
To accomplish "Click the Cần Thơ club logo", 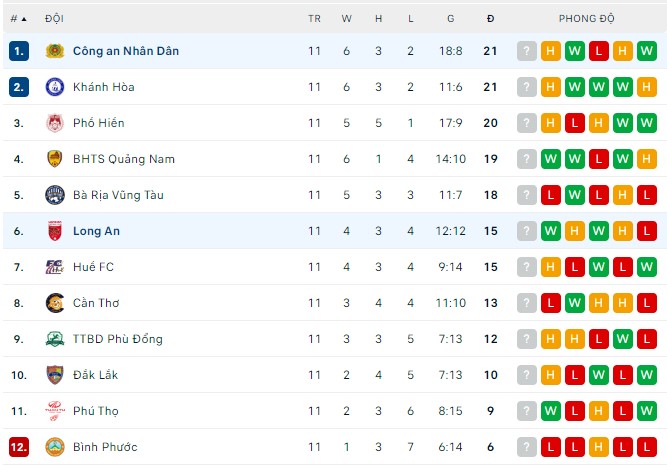I will (x=55, y=303).
